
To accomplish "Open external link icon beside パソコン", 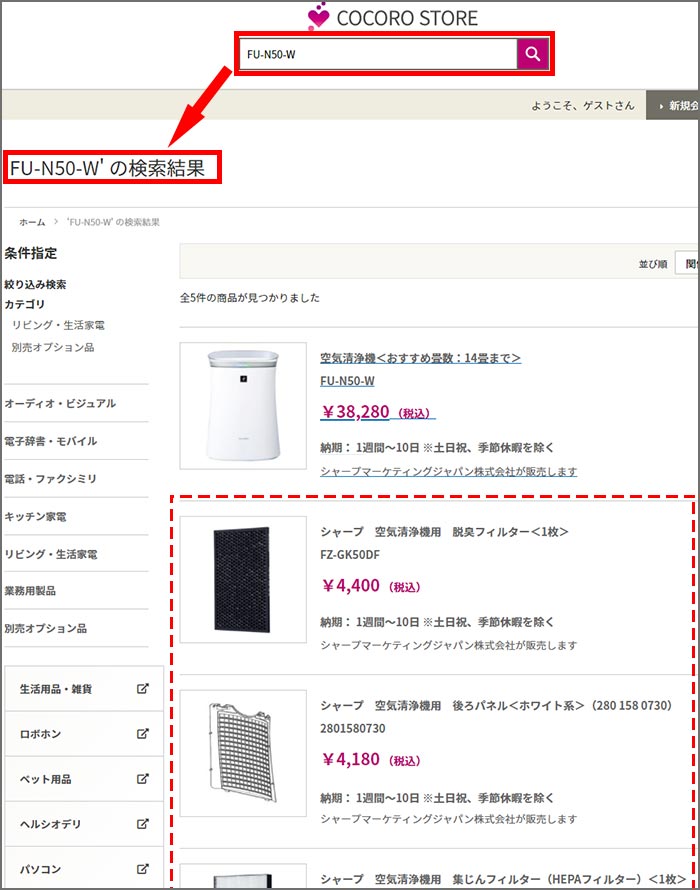I will 142,869.
